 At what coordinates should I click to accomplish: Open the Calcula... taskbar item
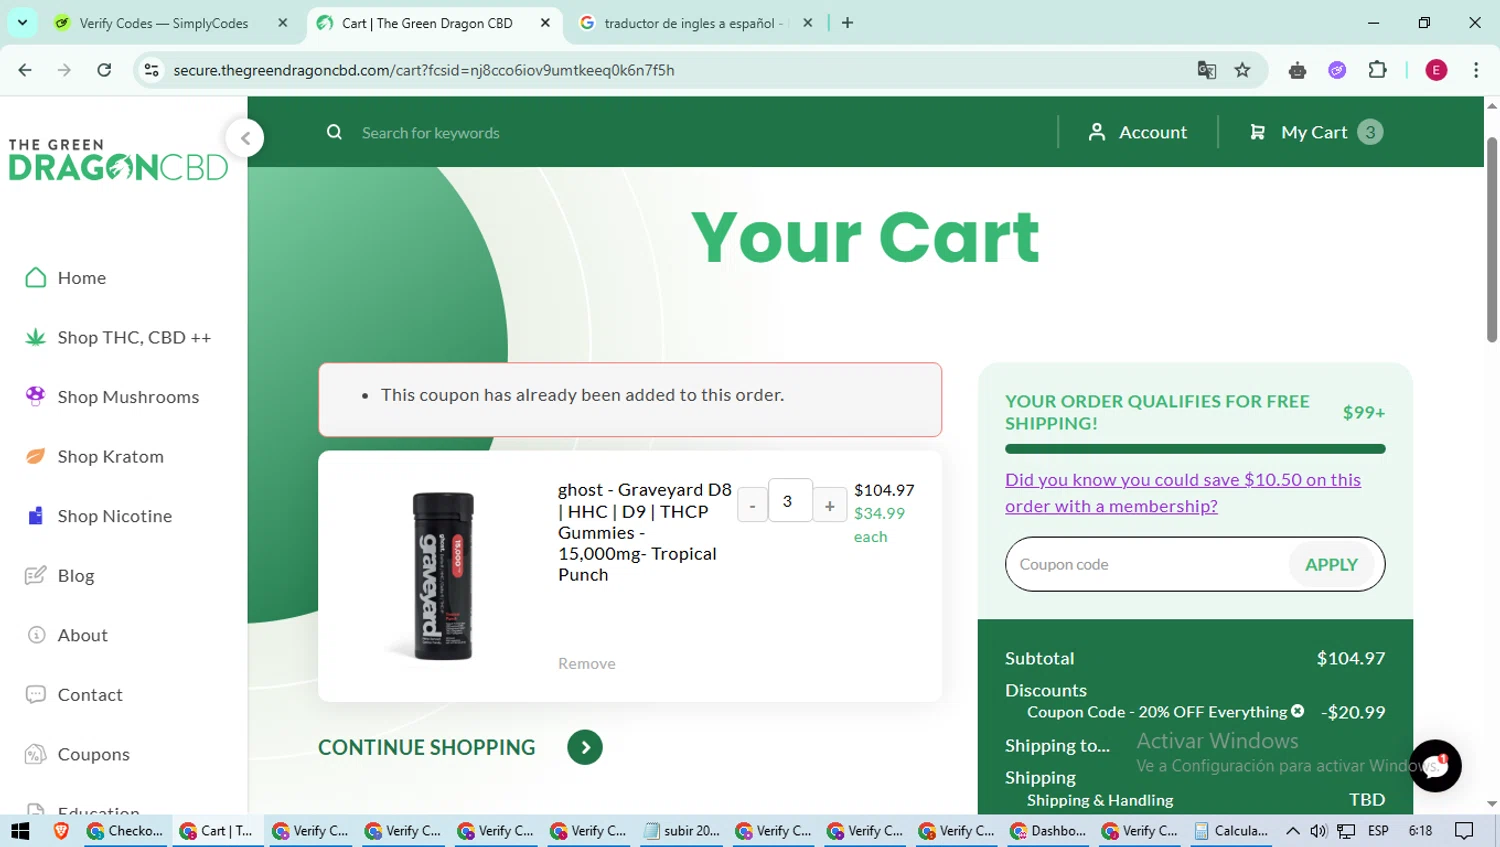[x=1233, y=831]
